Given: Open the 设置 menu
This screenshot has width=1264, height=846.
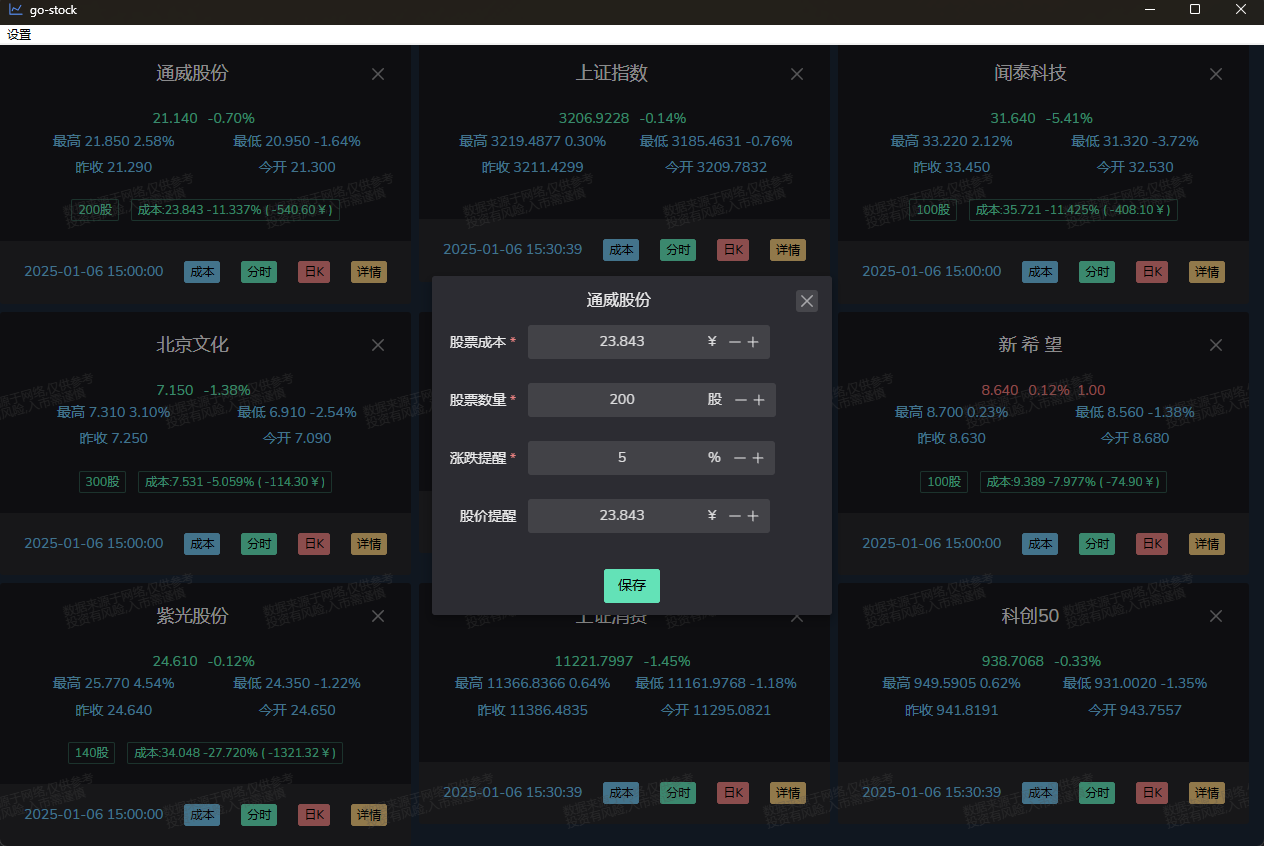Looking at the screenshot, I should coord(19,35).
